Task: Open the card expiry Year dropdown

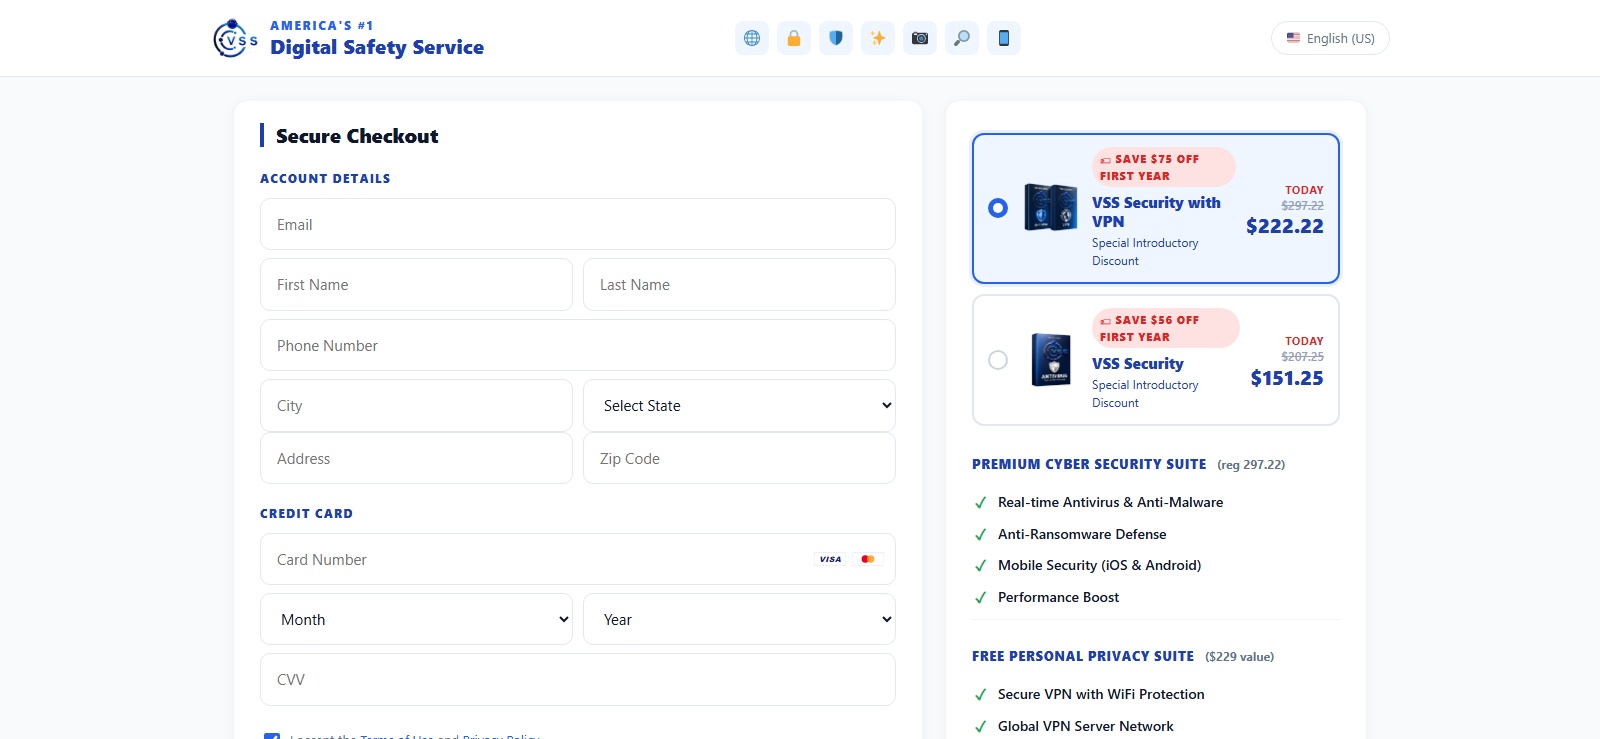Action: click(739, 620)
